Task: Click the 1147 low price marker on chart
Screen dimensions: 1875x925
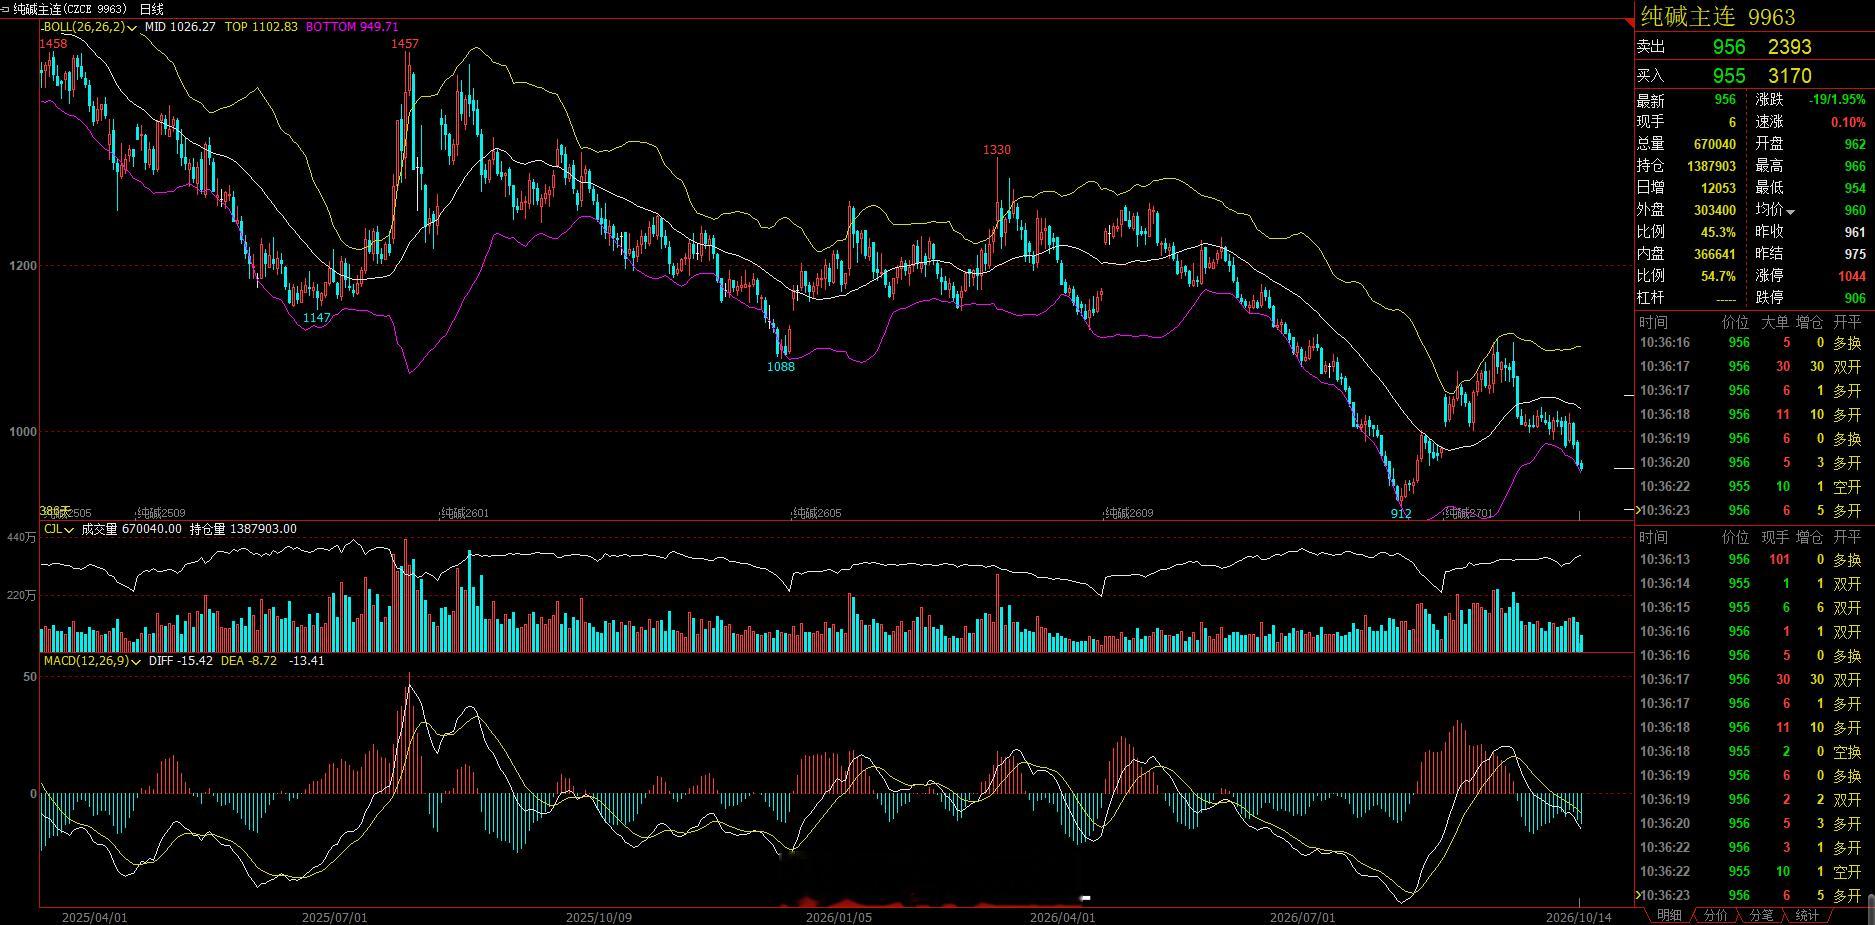Action: click(x=317, y=318)
